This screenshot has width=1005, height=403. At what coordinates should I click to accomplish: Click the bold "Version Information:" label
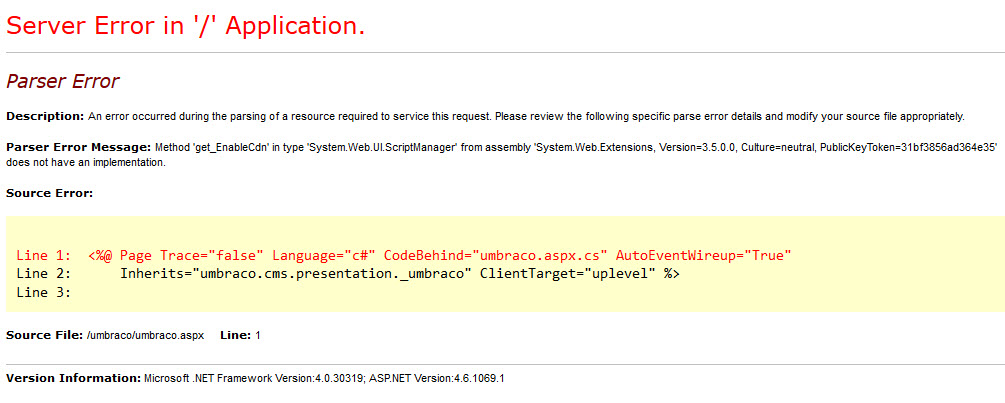tap(72, 379)
